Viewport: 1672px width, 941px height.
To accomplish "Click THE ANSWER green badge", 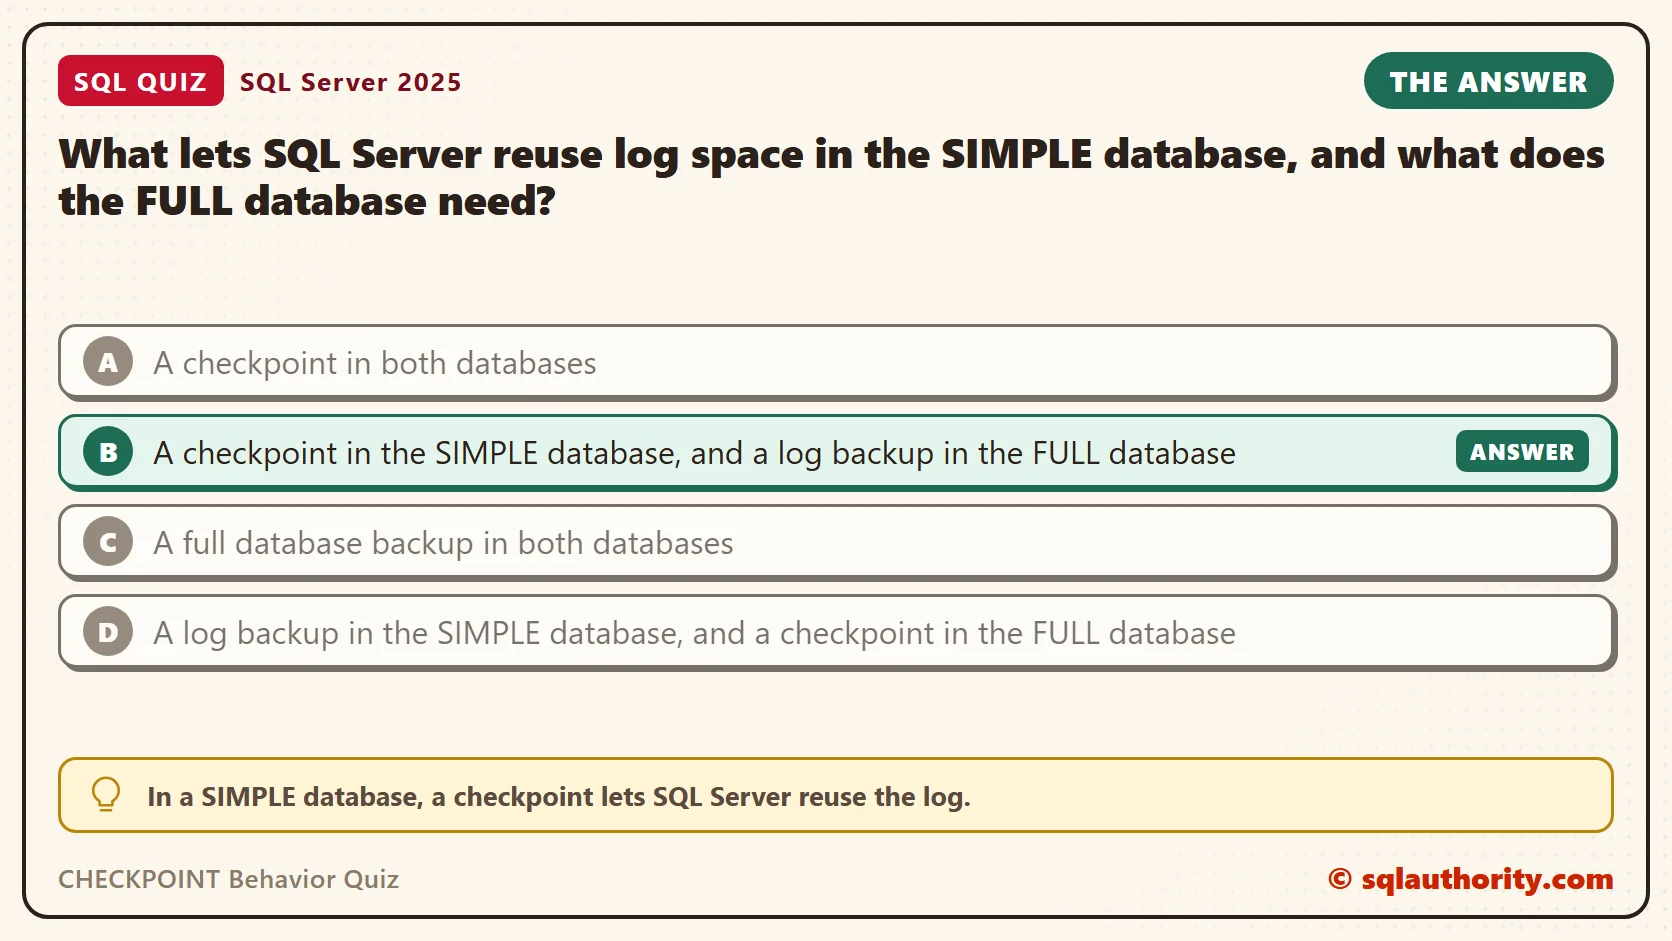I will pyautogui.click(x=1488, y=81).
